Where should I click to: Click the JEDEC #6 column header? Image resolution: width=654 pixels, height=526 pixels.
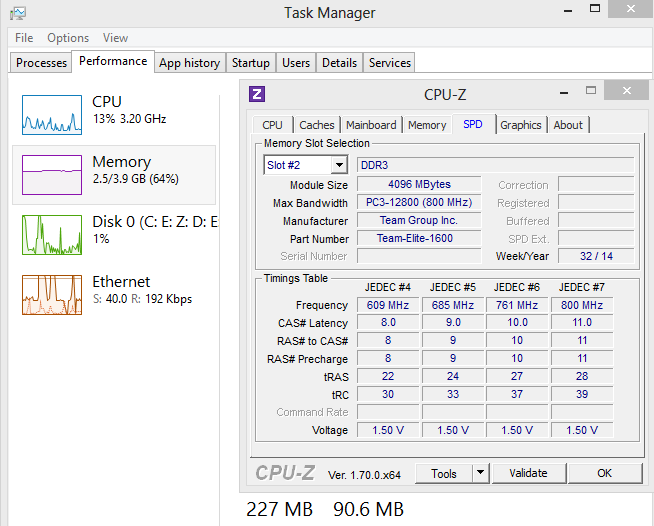517,287
